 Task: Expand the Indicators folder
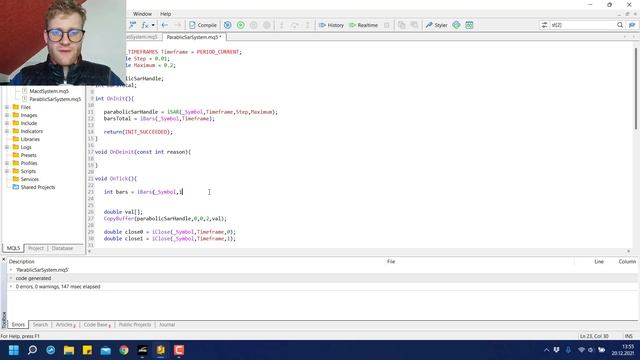7,131
